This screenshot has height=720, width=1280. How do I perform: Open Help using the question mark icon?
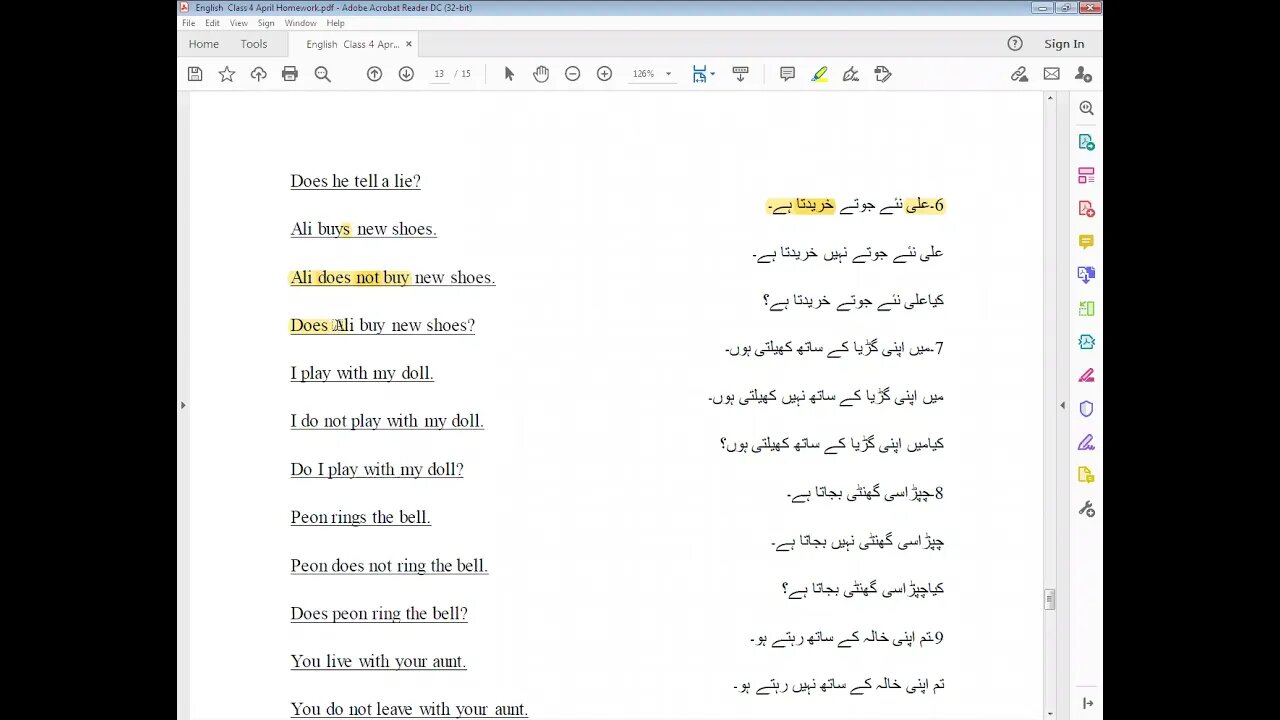pyautogui.click(x=1015, y=43)
